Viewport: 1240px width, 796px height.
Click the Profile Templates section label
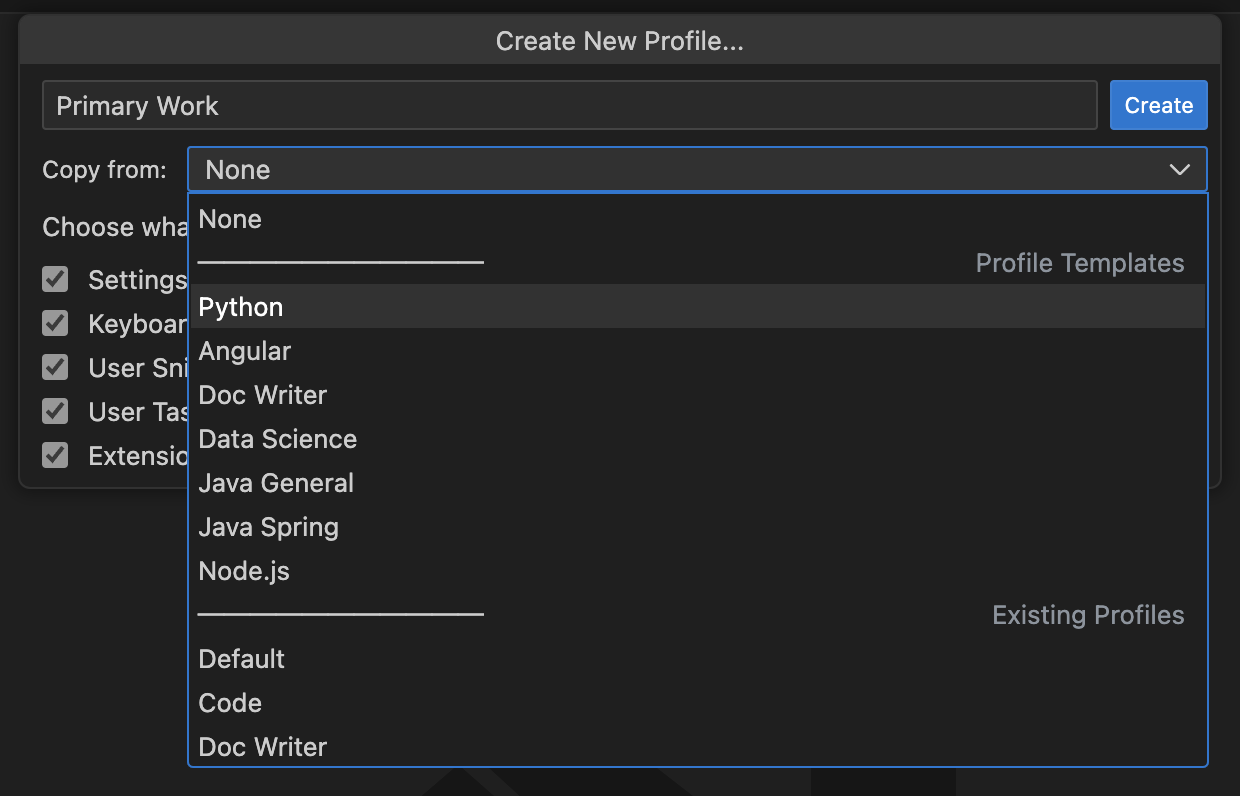(1080, 262)
